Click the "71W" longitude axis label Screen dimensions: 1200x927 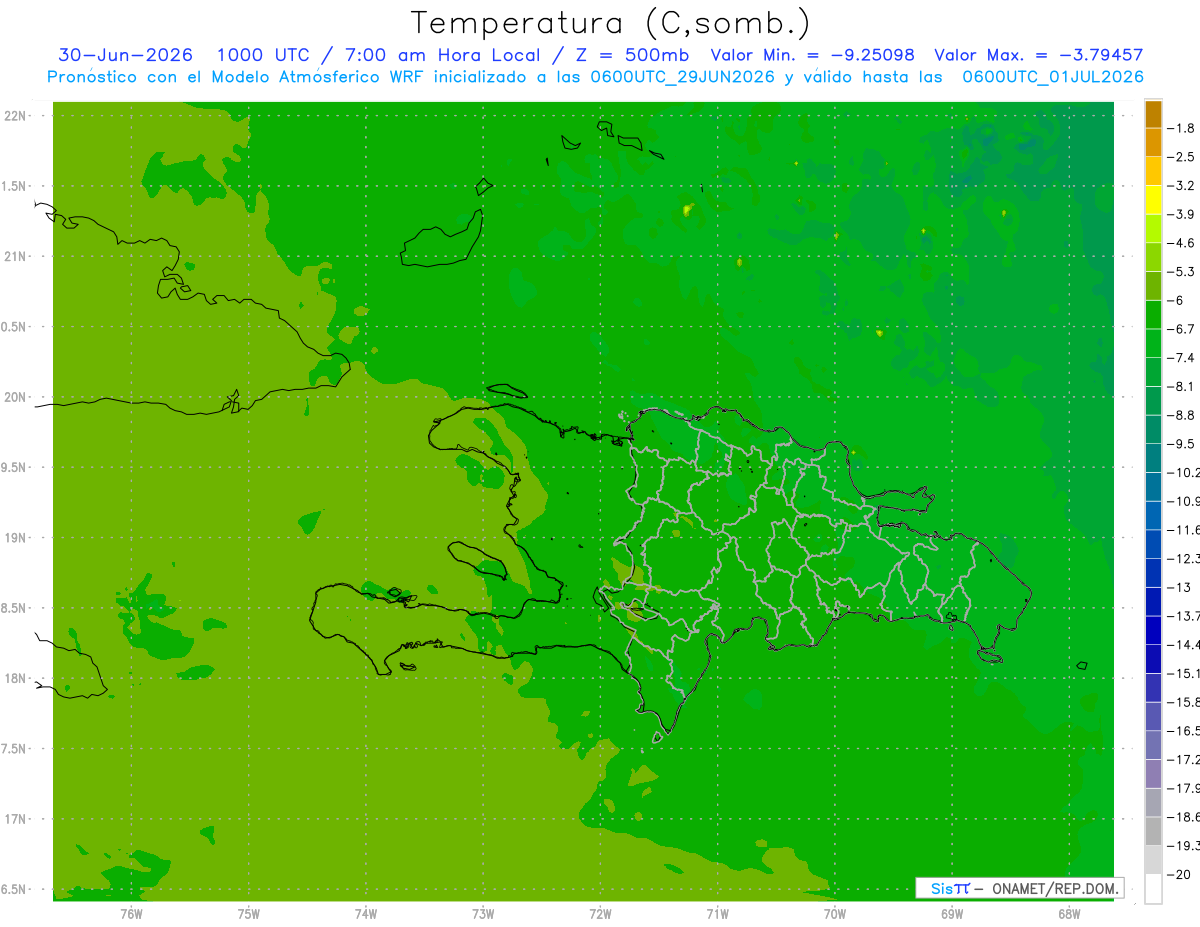pos(717,913)
